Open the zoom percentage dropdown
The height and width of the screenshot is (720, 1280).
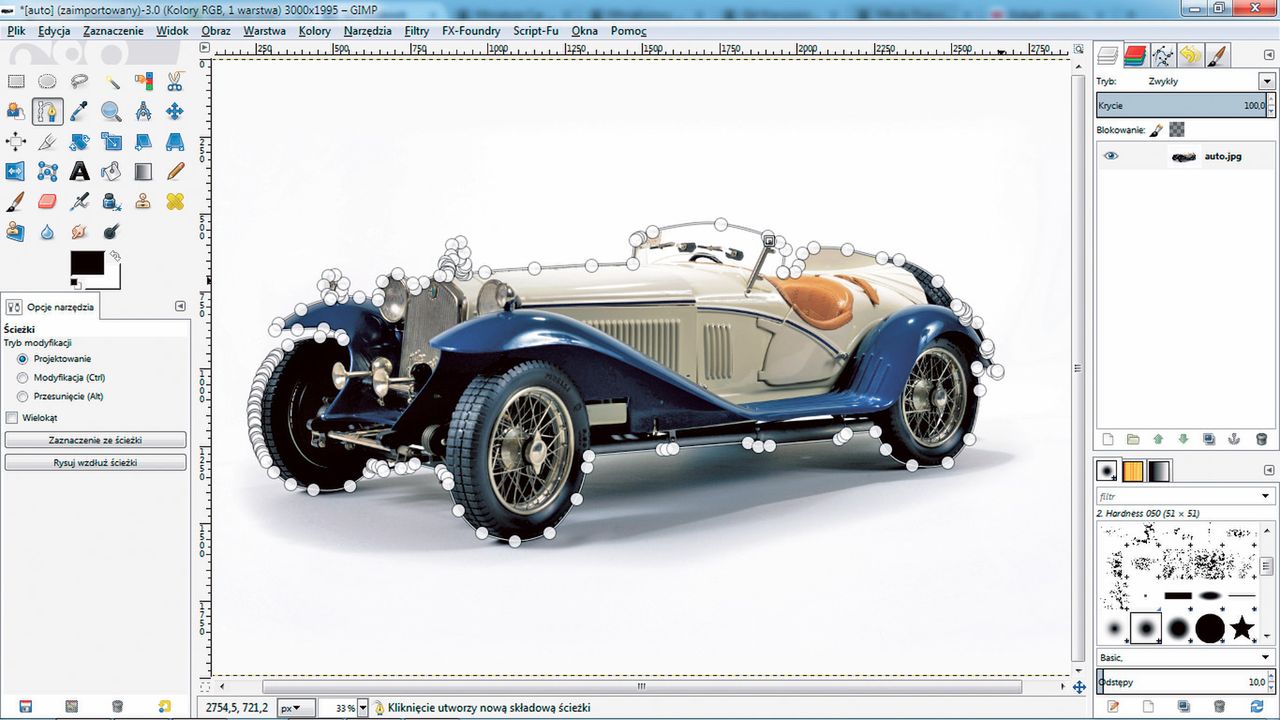point(362,708)
